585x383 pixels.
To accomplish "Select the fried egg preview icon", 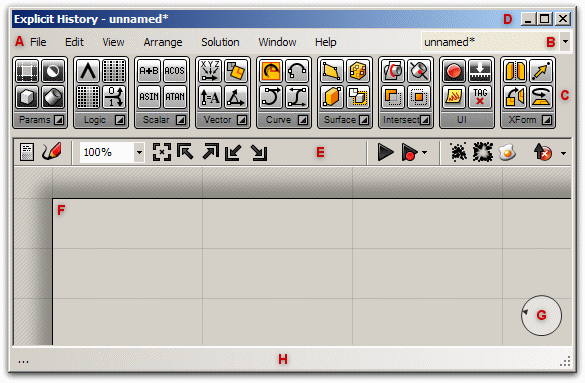I will [507, 152].
